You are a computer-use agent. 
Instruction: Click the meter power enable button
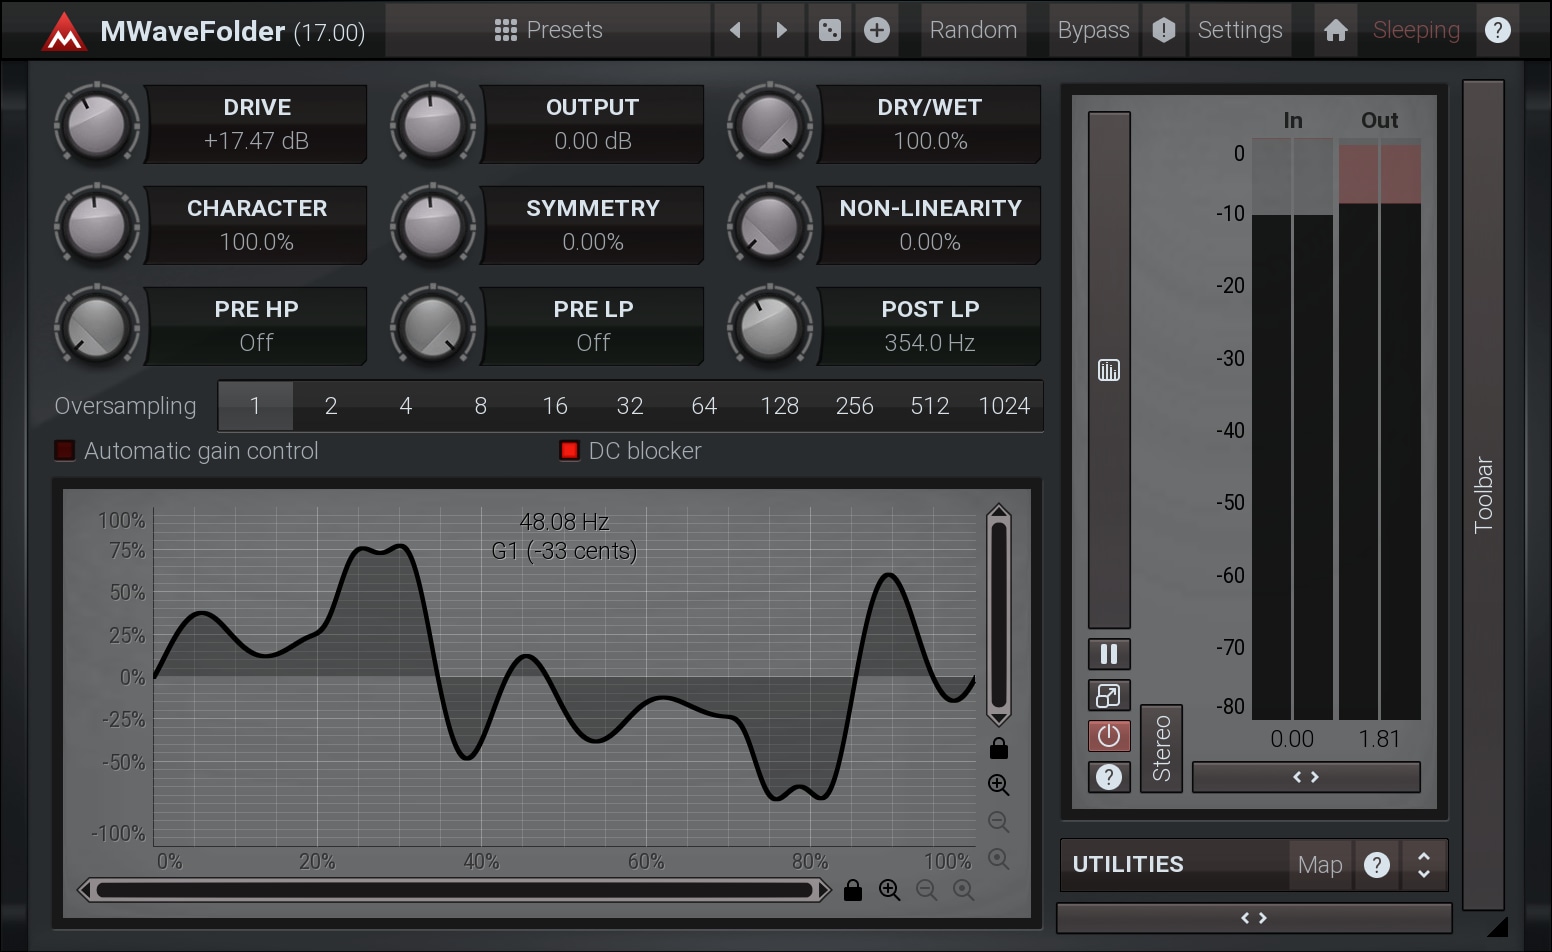tap(1109, 736)
